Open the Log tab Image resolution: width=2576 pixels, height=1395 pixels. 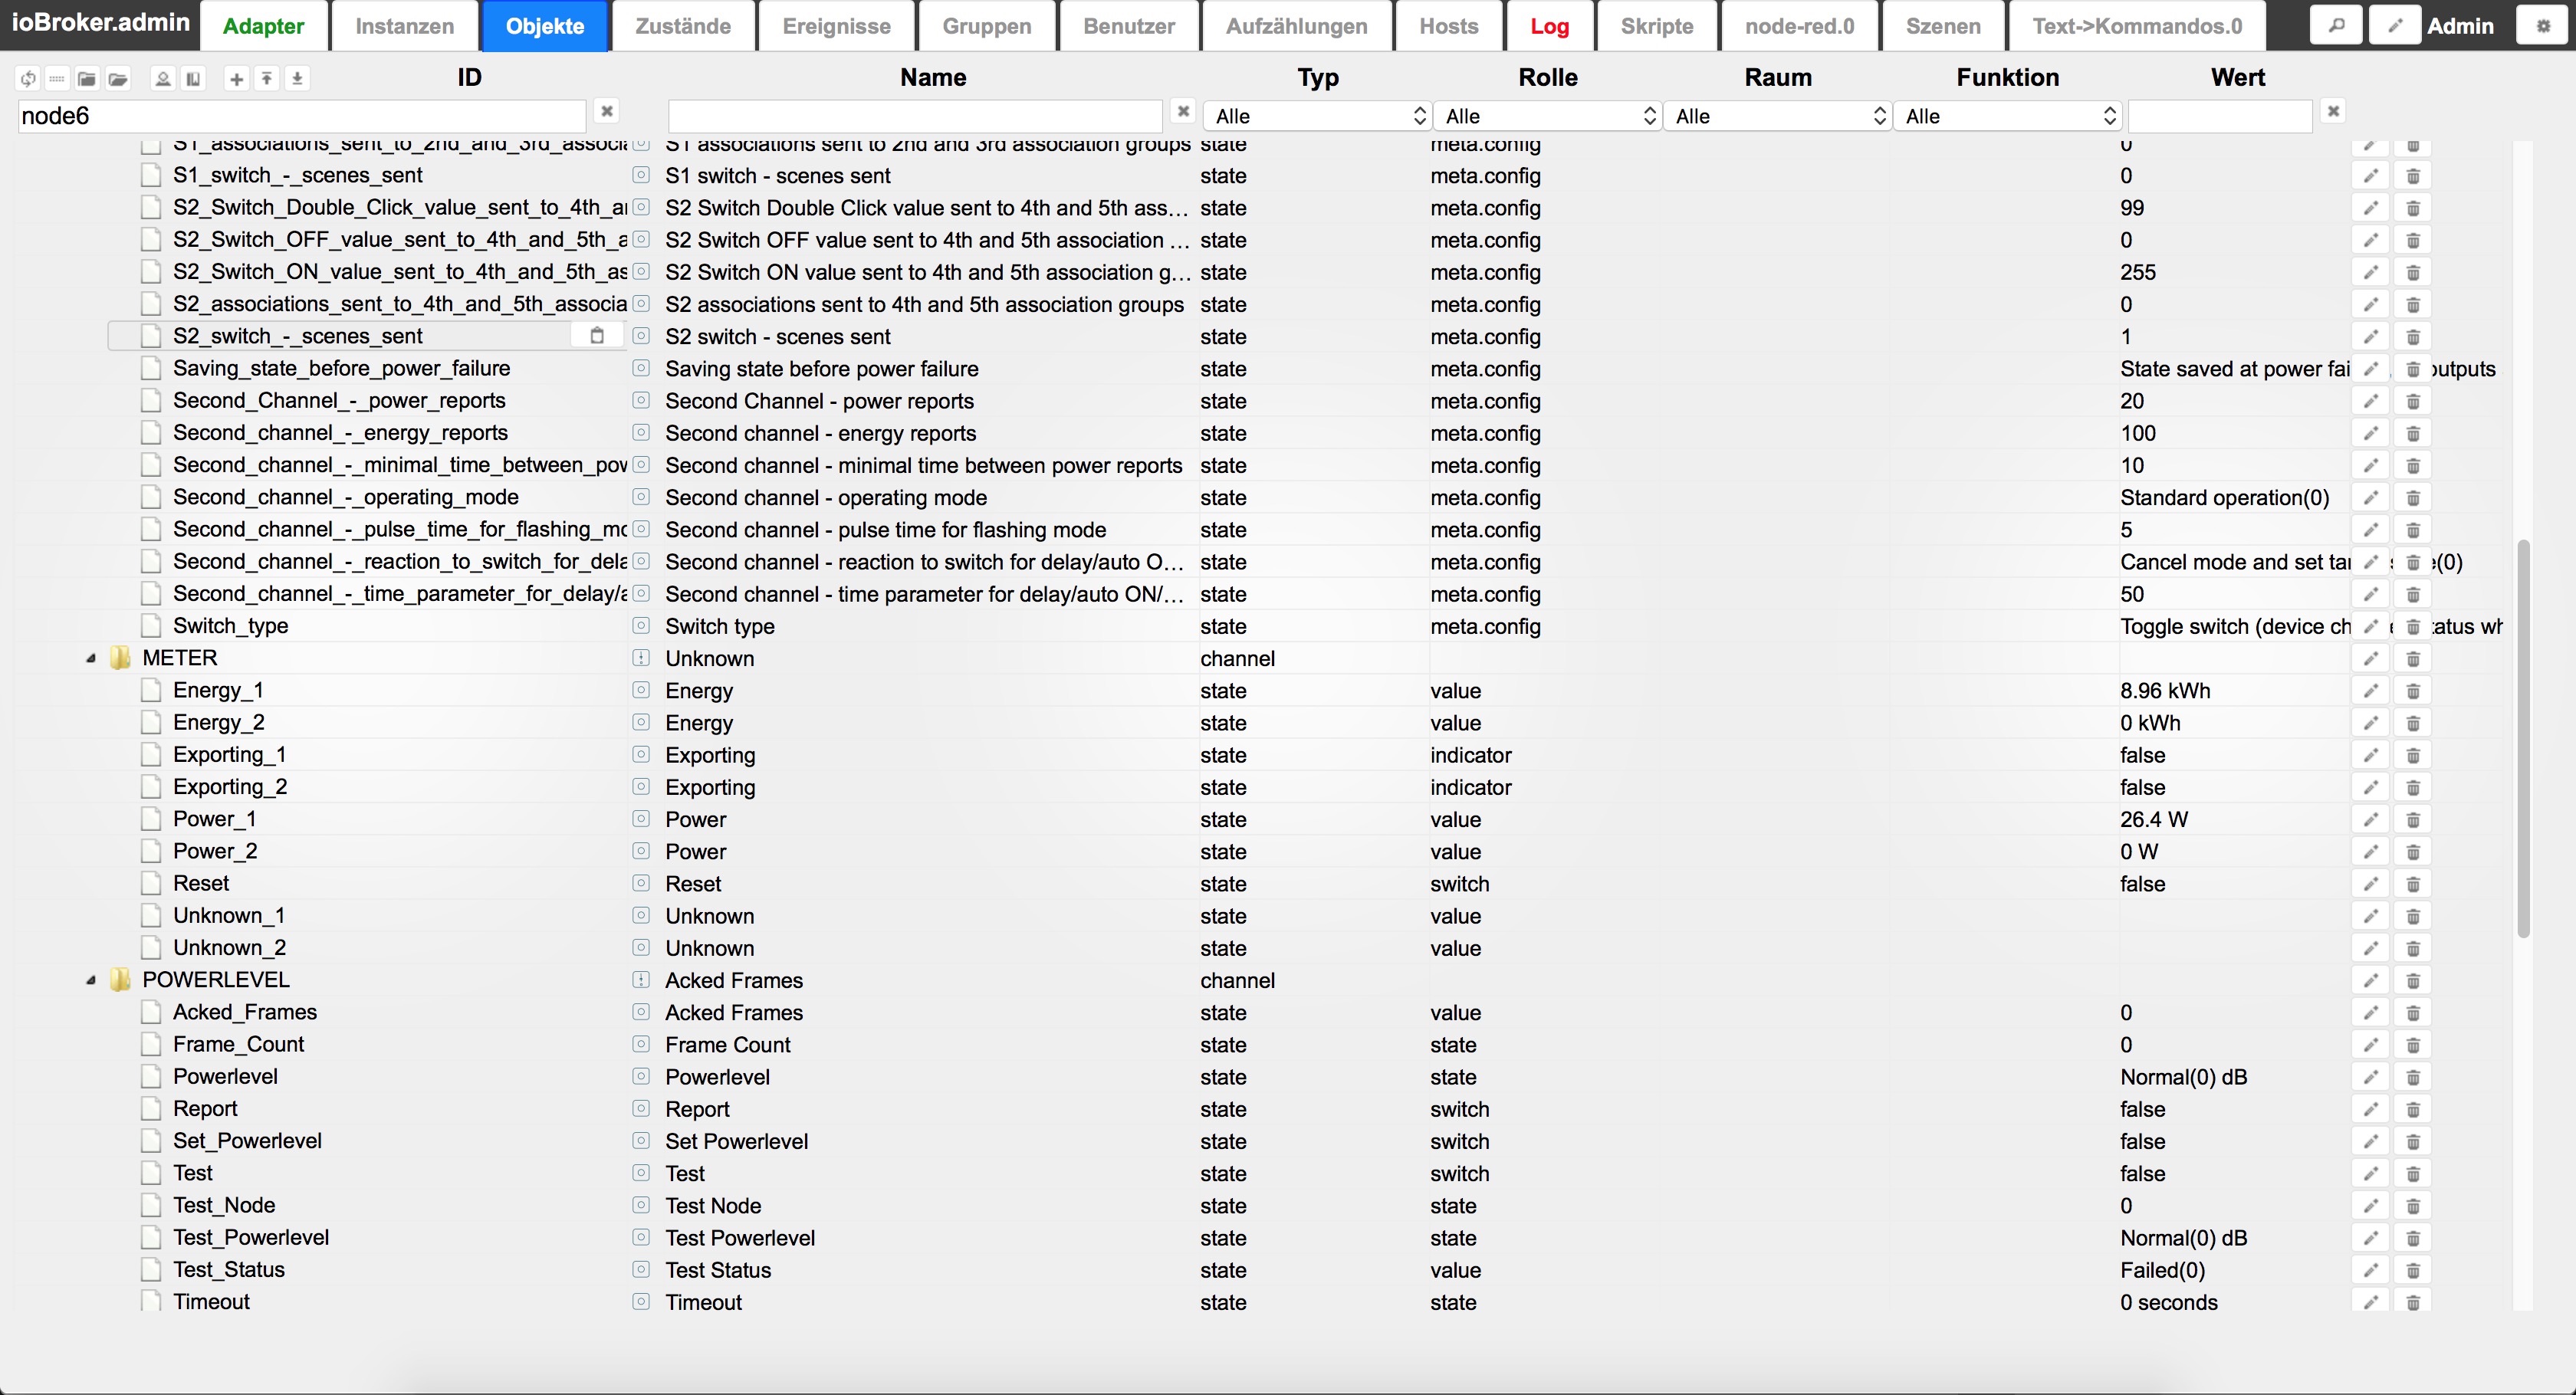click(1549, 26)
